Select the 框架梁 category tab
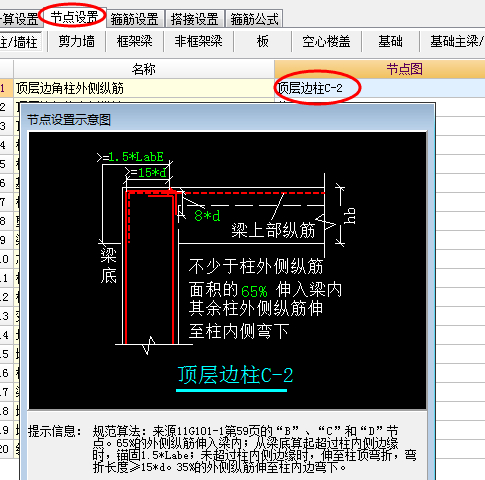The image size is (485, 480). [x=134, y=42]
